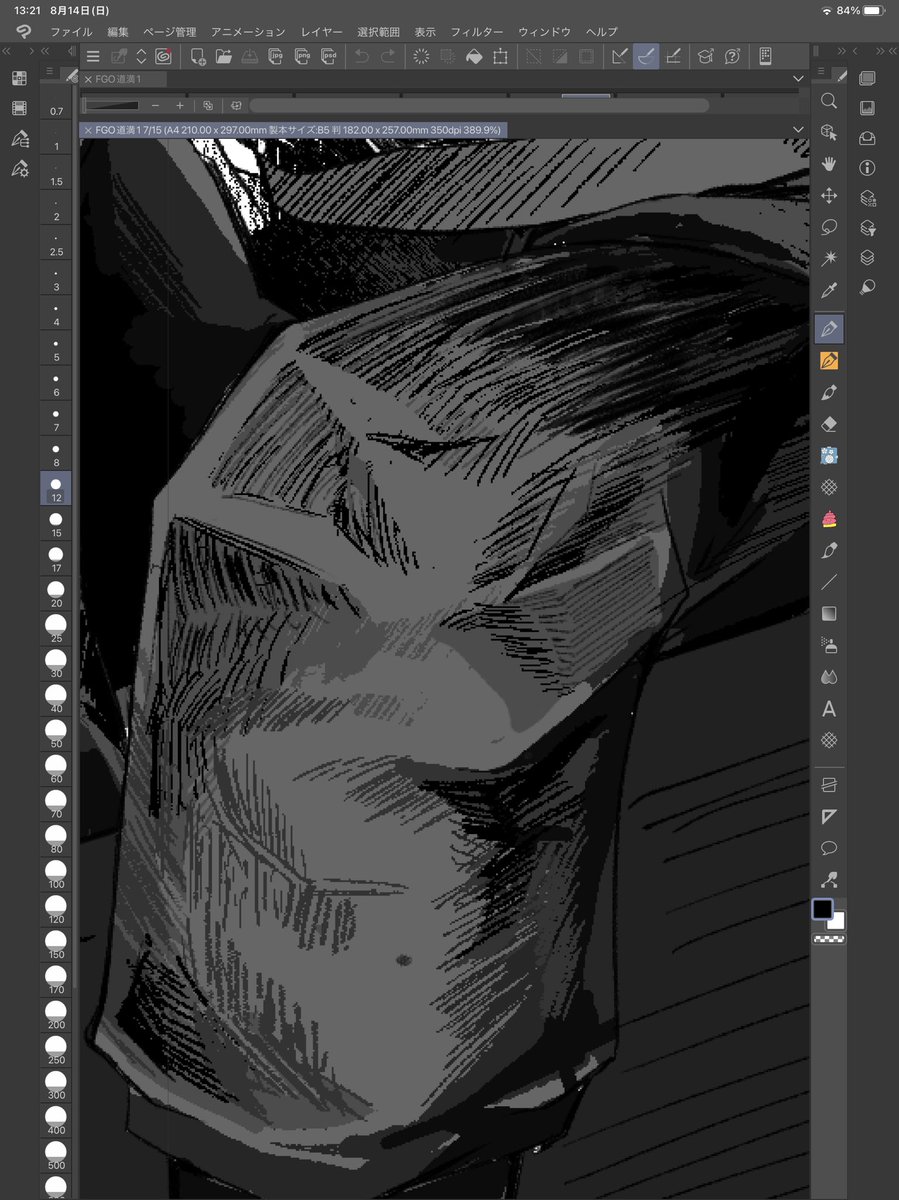This screenshot has height=1200, width=899.
Task: Open the フィルター menu
Action: click(x=475, y=32)
